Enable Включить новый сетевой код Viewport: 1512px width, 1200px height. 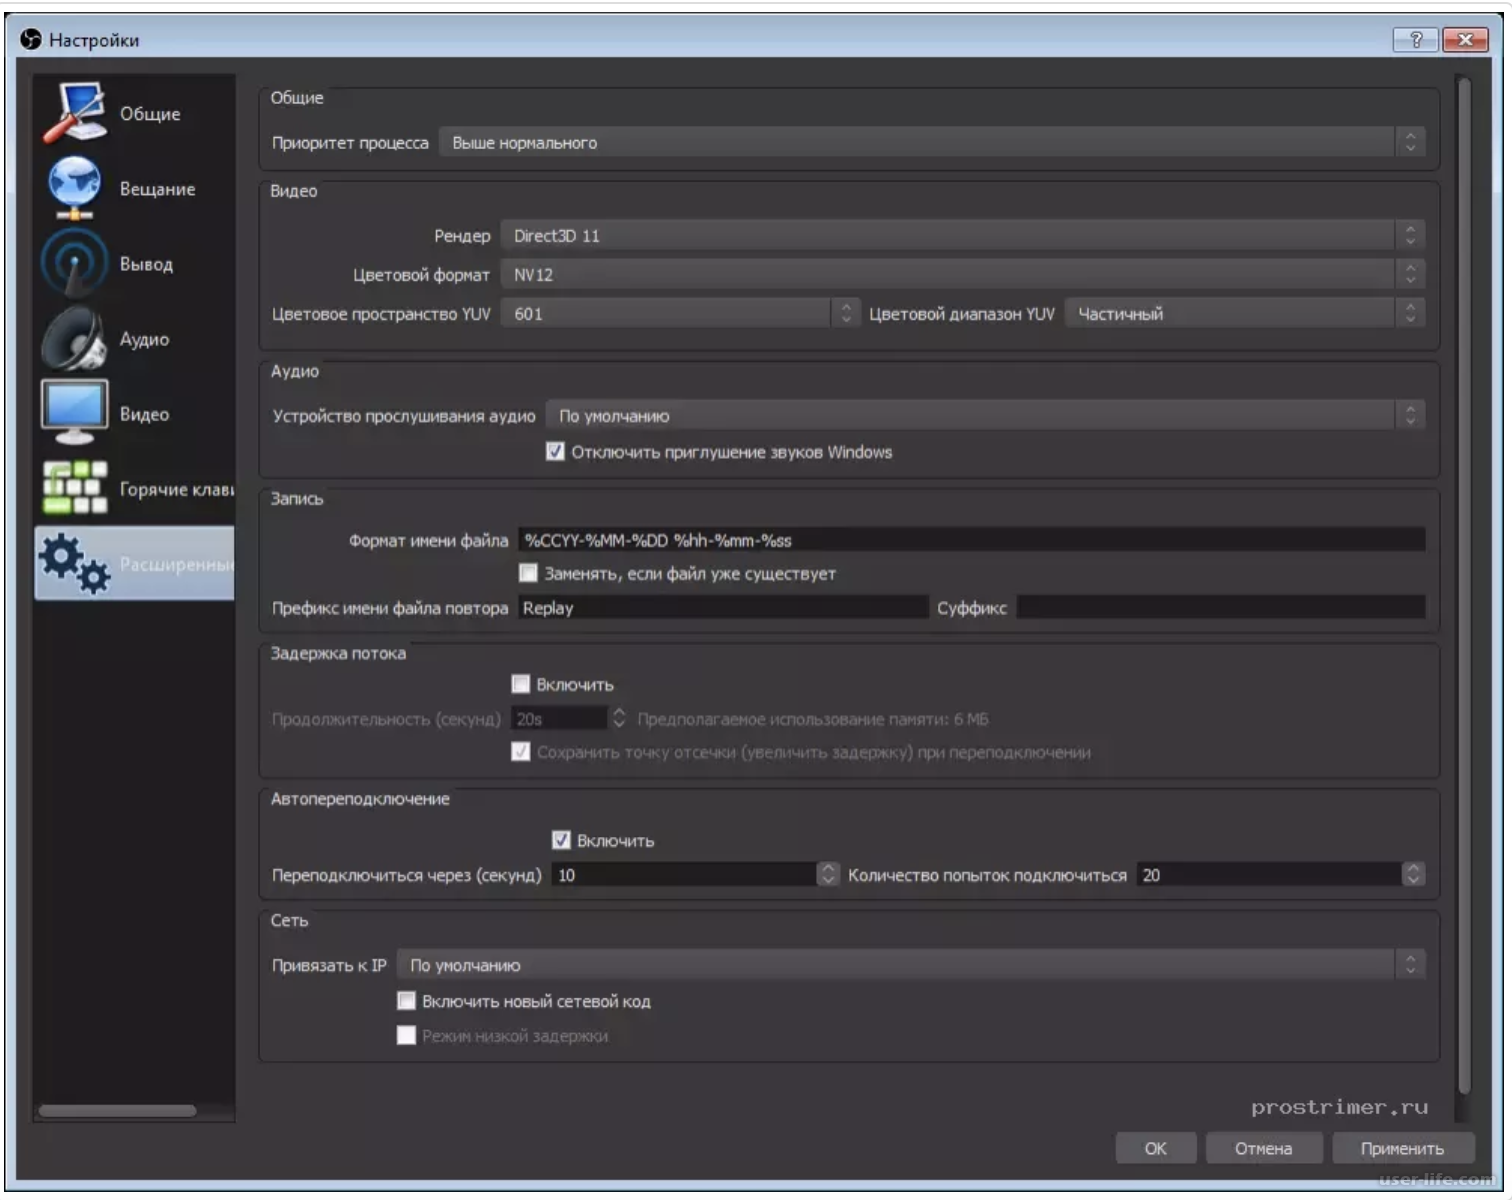(x=406, y=1000)
